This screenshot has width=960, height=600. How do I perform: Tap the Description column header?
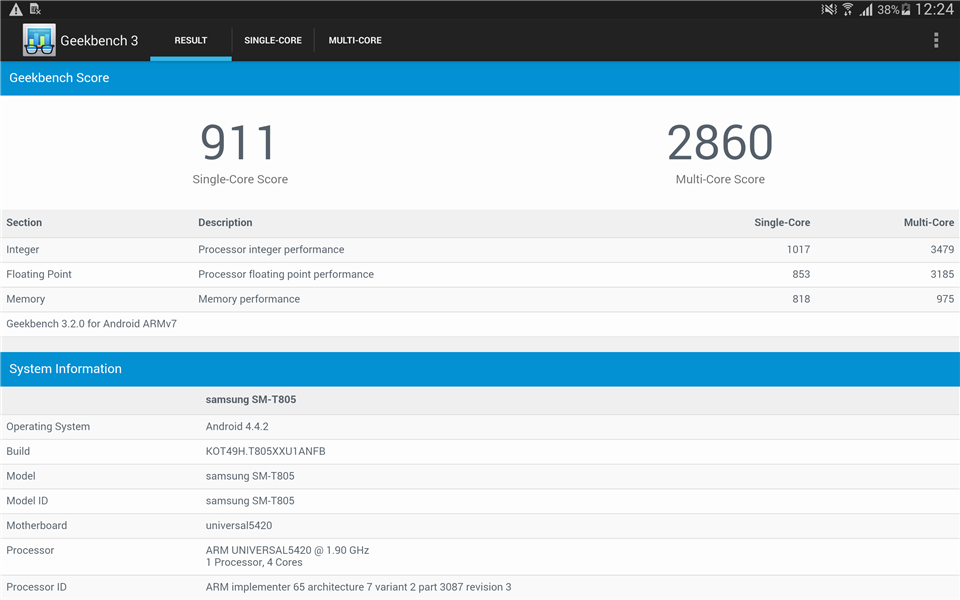(225, 222)
